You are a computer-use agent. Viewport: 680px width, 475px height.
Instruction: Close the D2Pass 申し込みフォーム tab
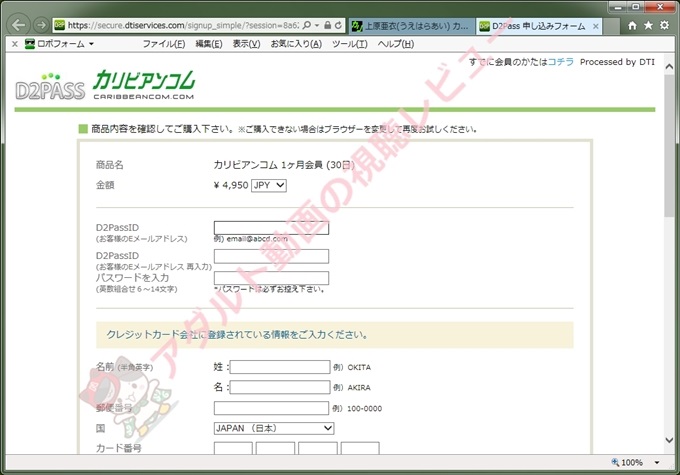pyautogui.click(x=596, y=26)
